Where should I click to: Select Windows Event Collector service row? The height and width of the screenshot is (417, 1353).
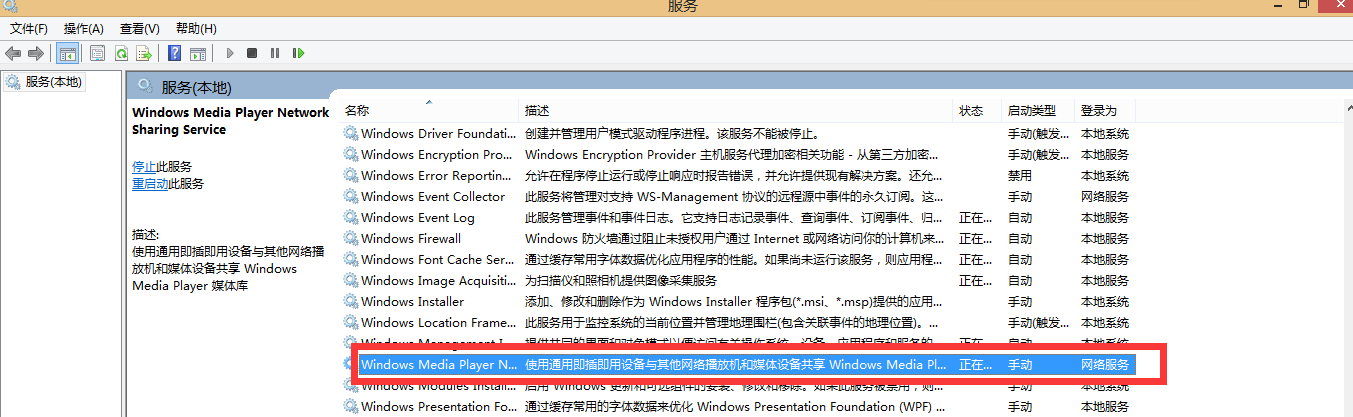click(x=738, y=196)
